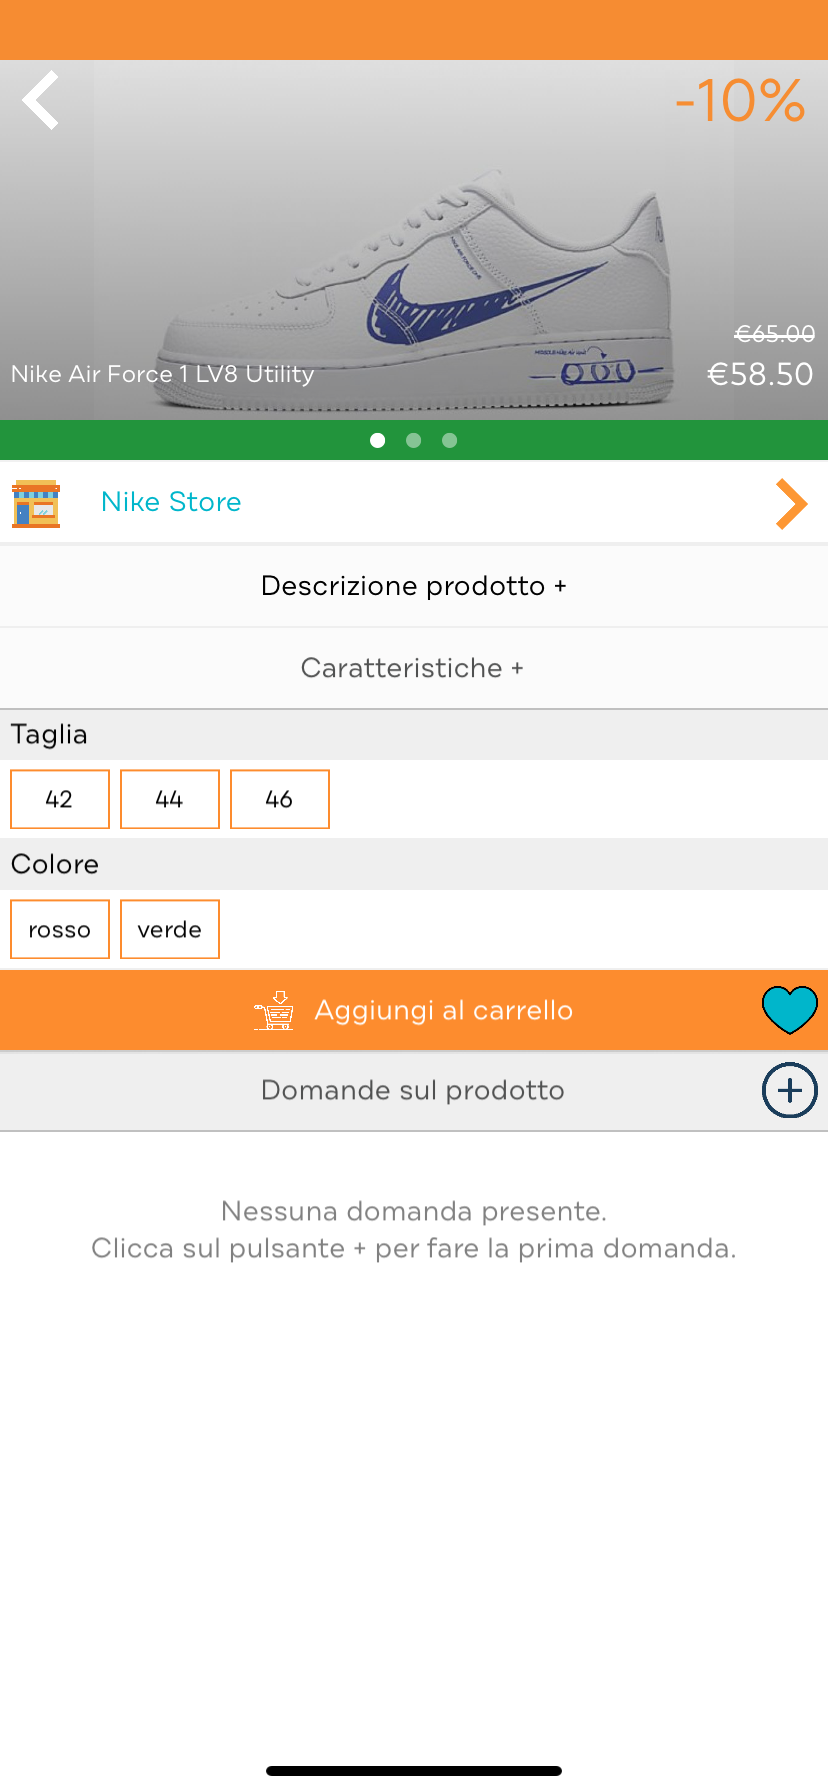Image resolution: width=828 pixels, height=1792 pixels.
Task: Tap the Domande sul prodotto header
Action: [x=412, y=1090]
